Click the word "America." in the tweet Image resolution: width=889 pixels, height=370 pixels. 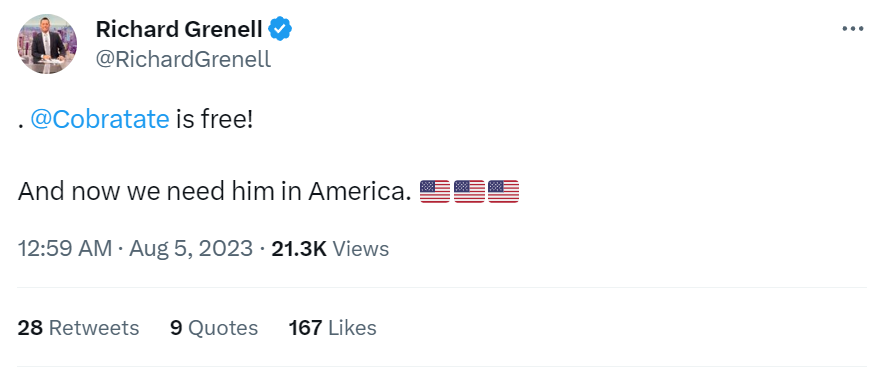[359, 192]
